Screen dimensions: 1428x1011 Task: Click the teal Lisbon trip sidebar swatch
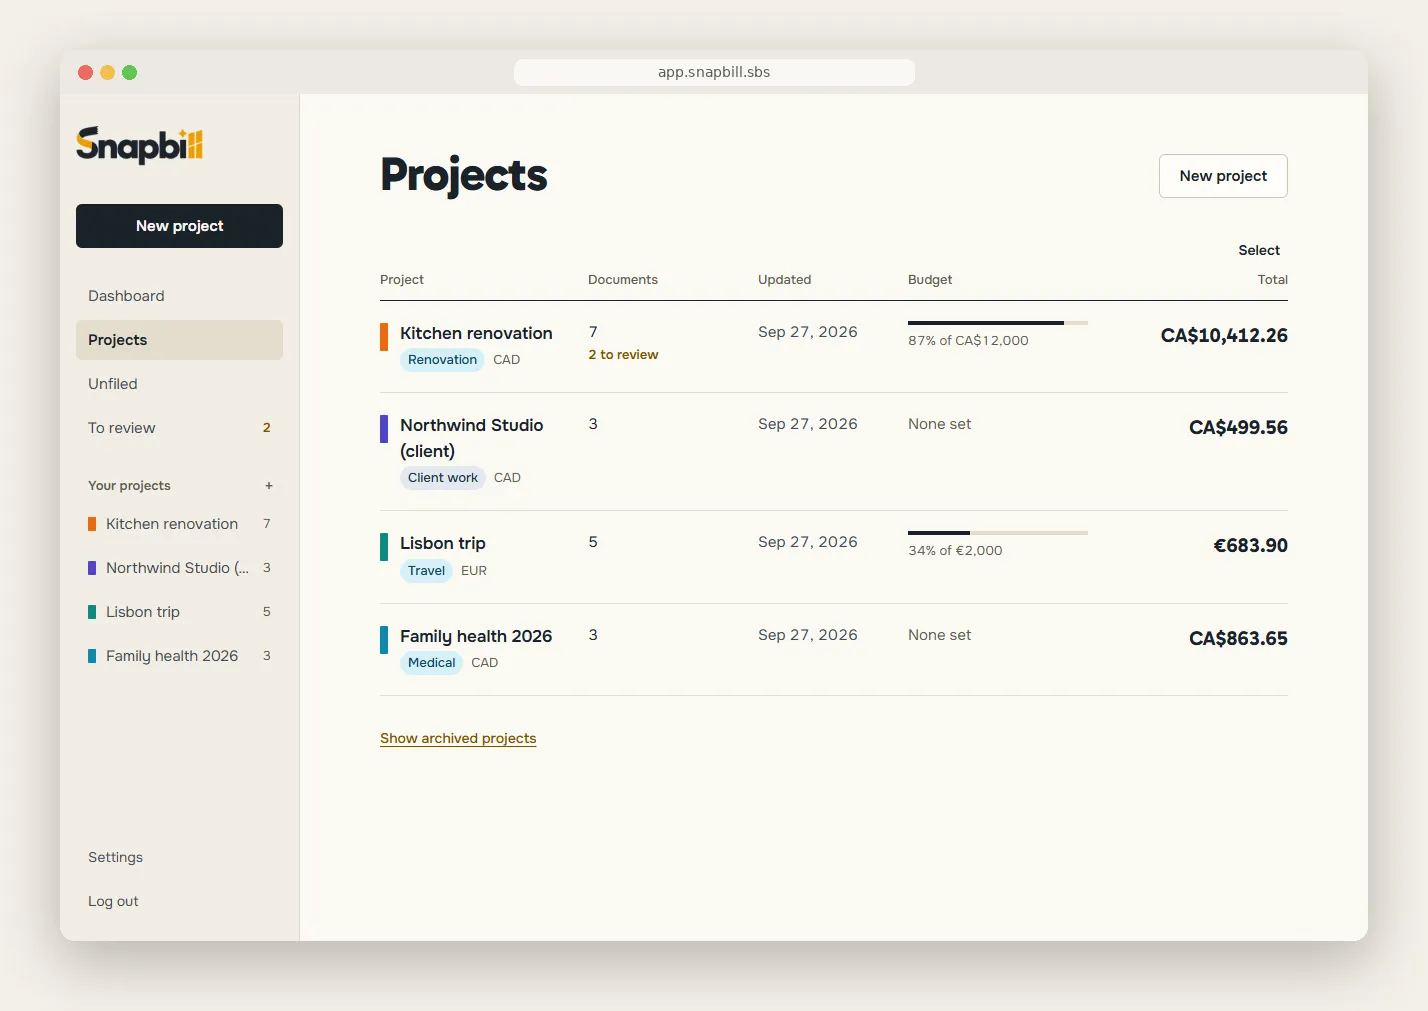click(x=92, y=612)
